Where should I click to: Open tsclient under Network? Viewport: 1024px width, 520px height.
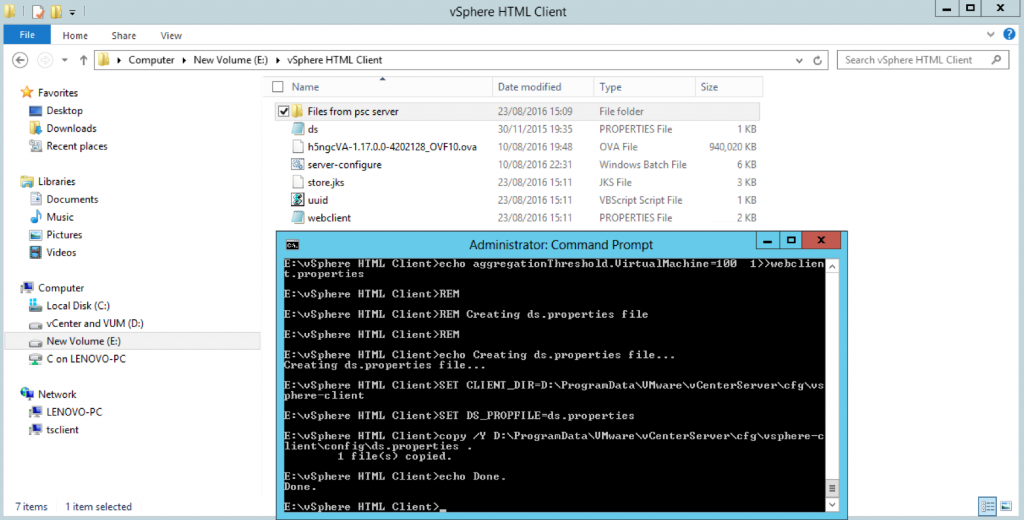pos(62,430)
